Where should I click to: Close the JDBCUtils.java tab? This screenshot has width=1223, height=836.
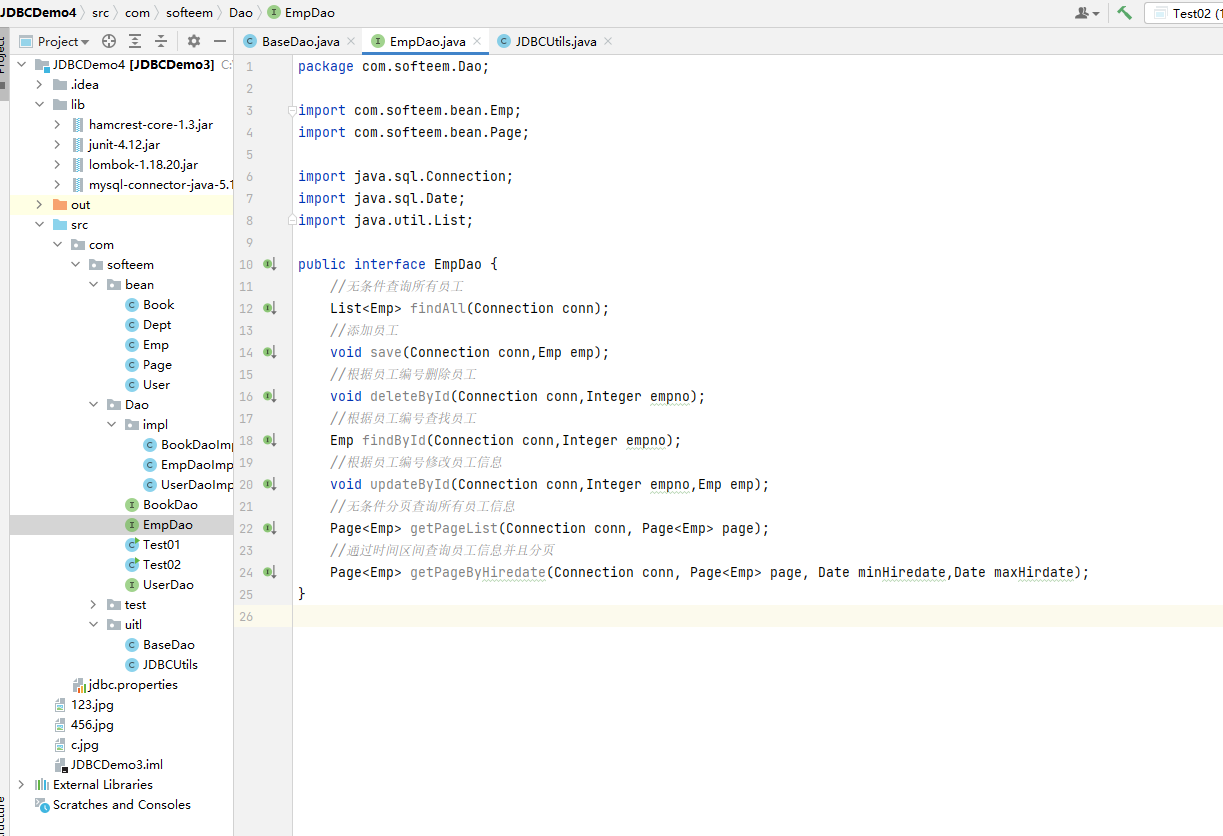point(608,42)
